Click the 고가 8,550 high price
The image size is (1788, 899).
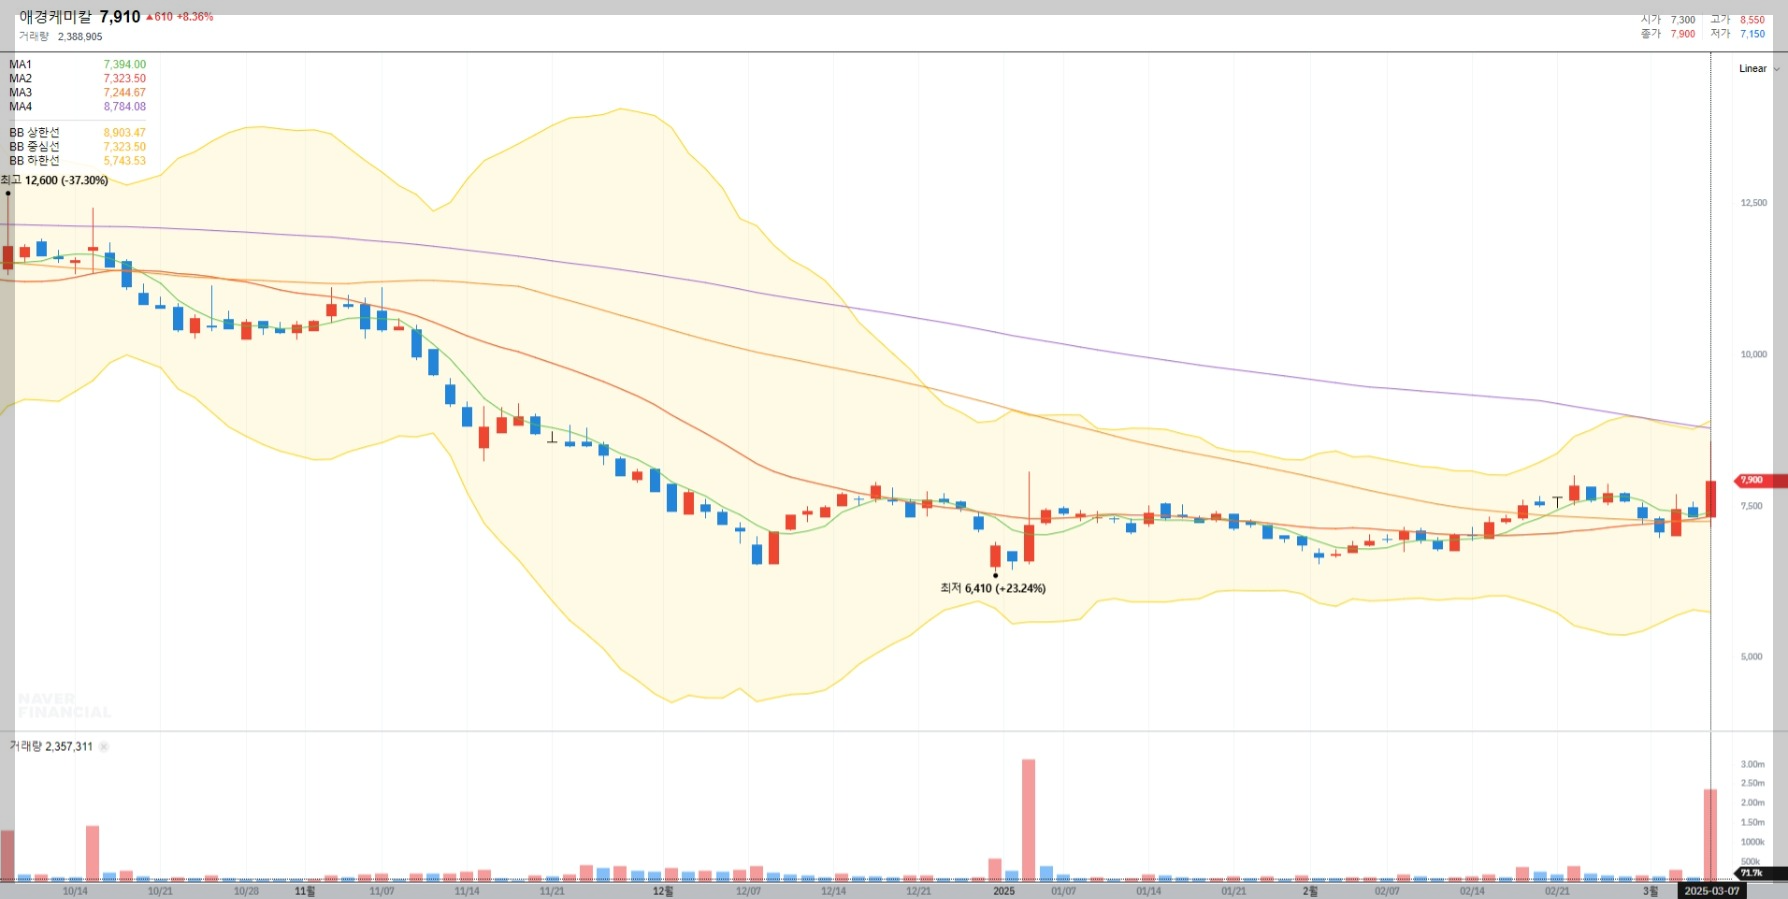[x=1738, y=20]
